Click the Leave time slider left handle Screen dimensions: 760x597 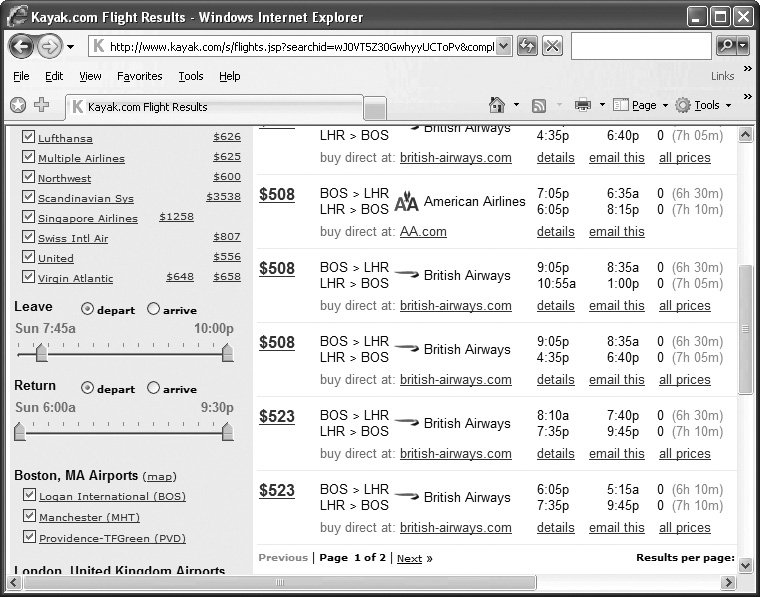coord(41,352)
